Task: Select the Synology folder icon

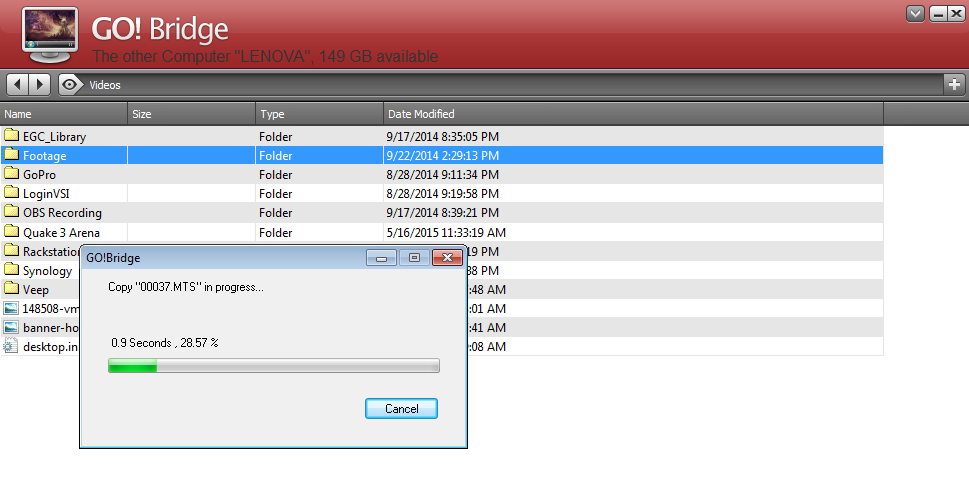Action: point(11,269)
